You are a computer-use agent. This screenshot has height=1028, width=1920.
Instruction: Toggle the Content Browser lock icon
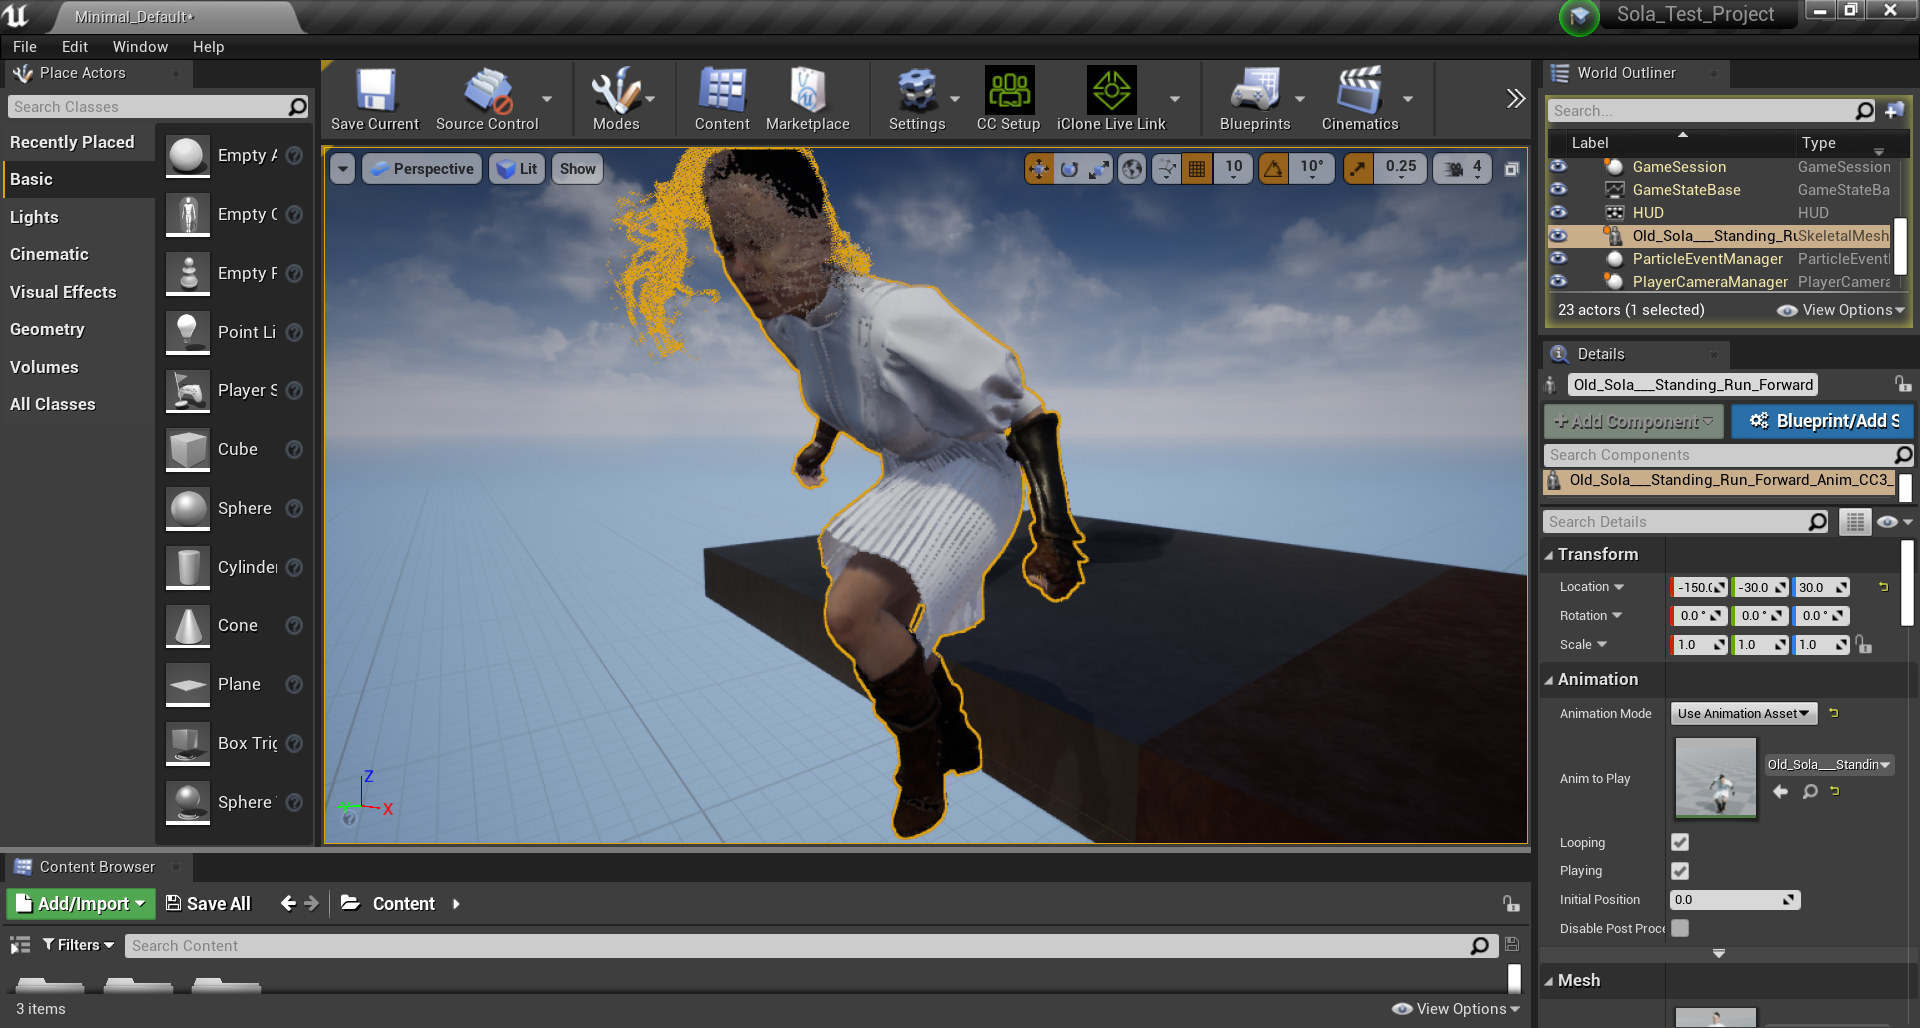click(x=1511, y=904)
